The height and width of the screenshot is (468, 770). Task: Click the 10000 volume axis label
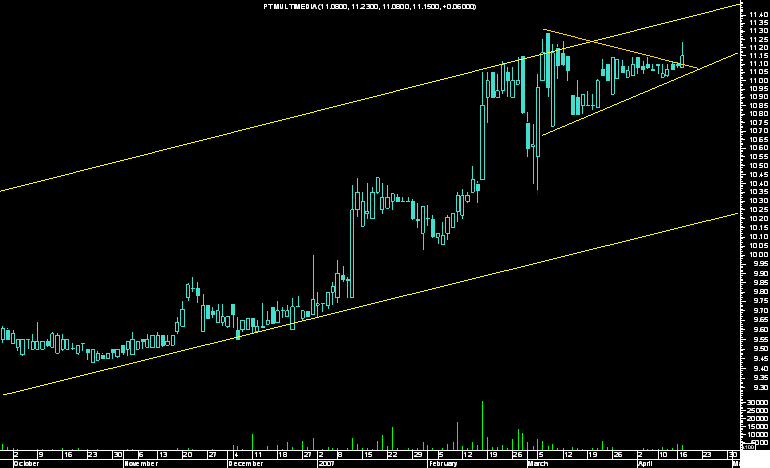758,434
